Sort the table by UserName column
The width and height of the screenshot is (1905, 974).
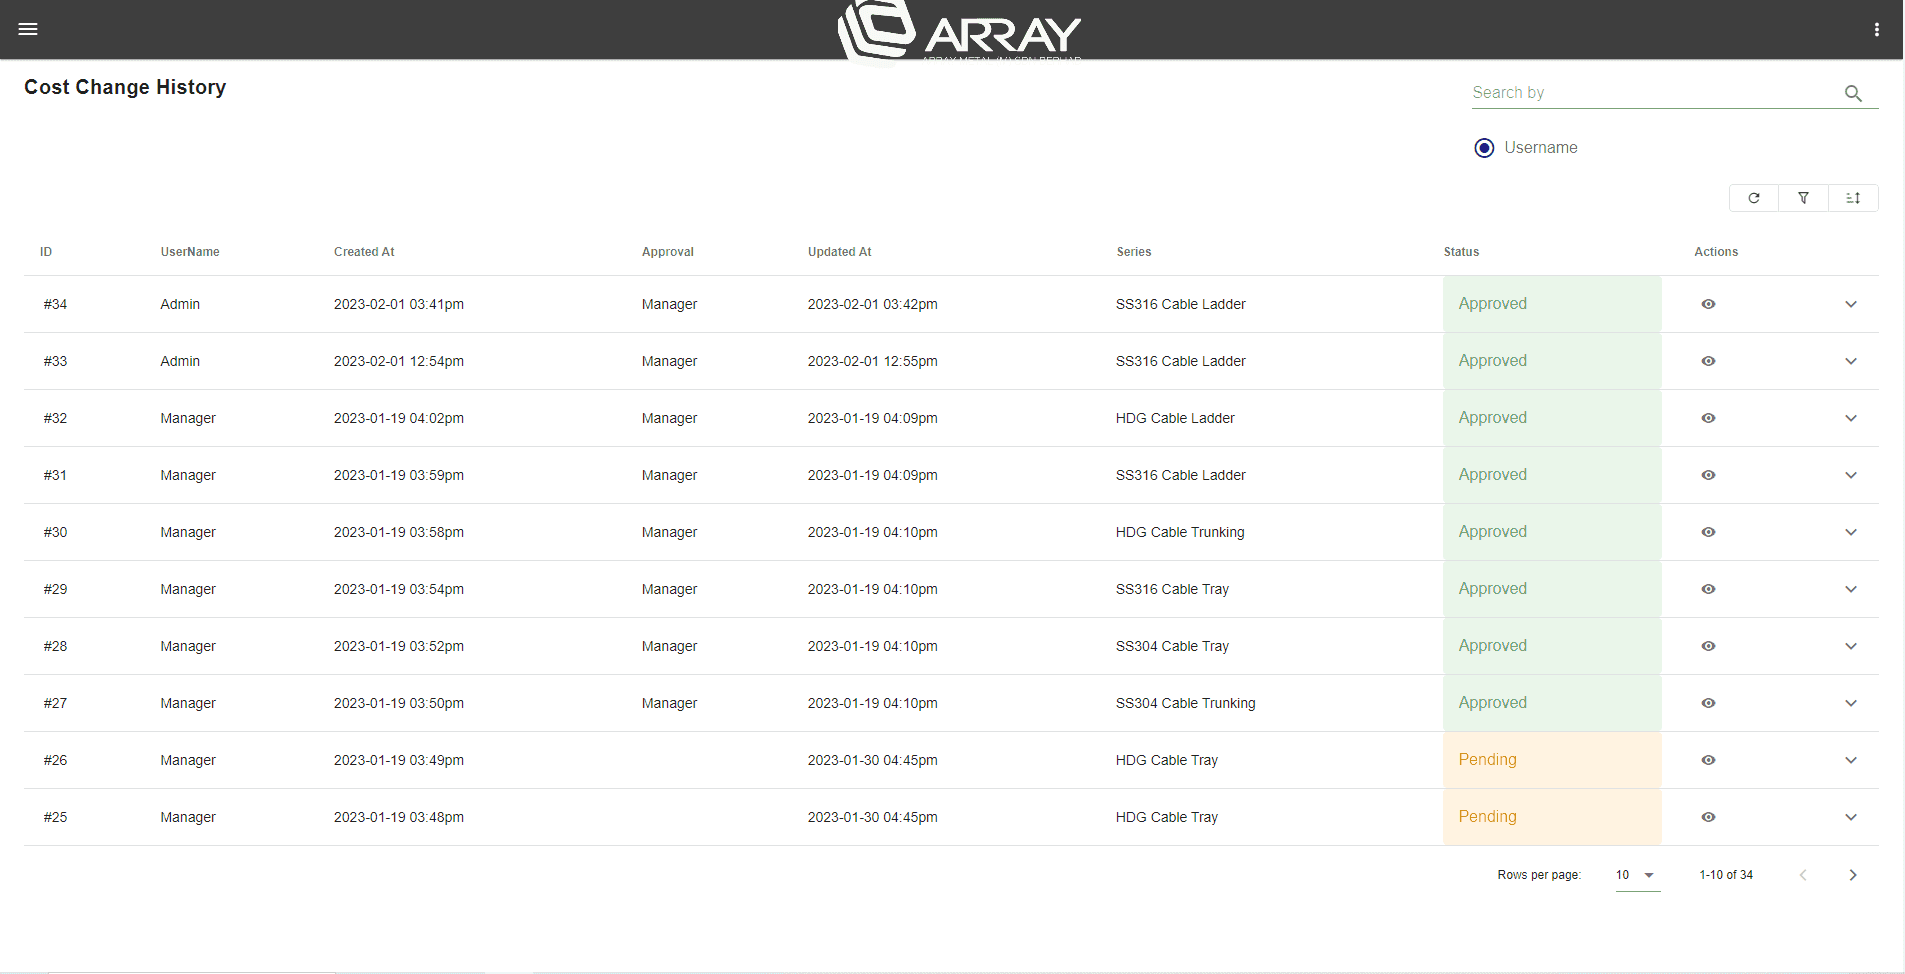(x=189, y=251)
